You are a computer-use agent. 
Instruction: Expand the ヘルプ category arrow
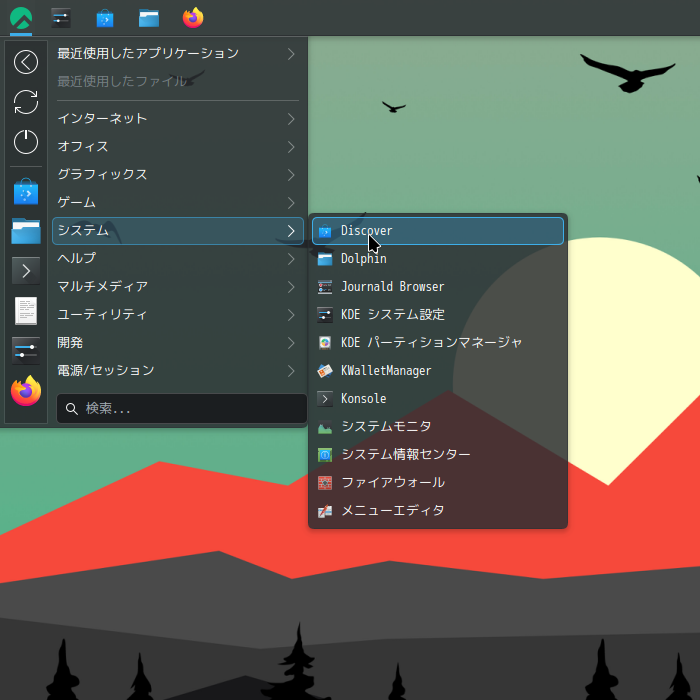tap(291, 258)
